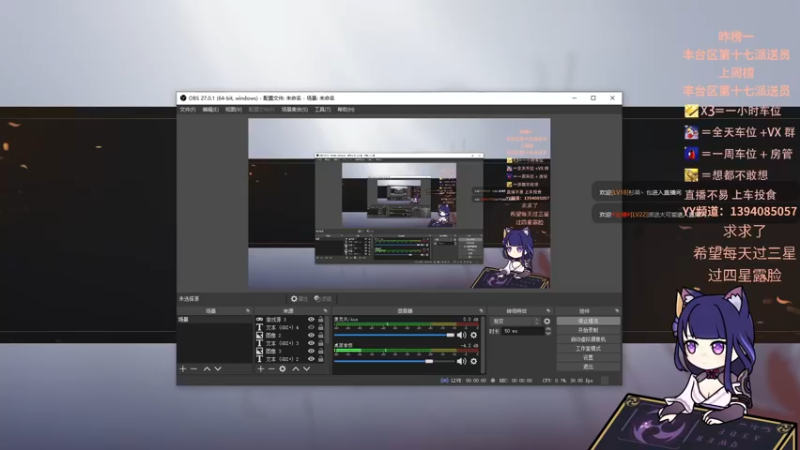The image size is (800, 450).
Task: Open 设置 settings button in Controls
Action: point(588,358)
